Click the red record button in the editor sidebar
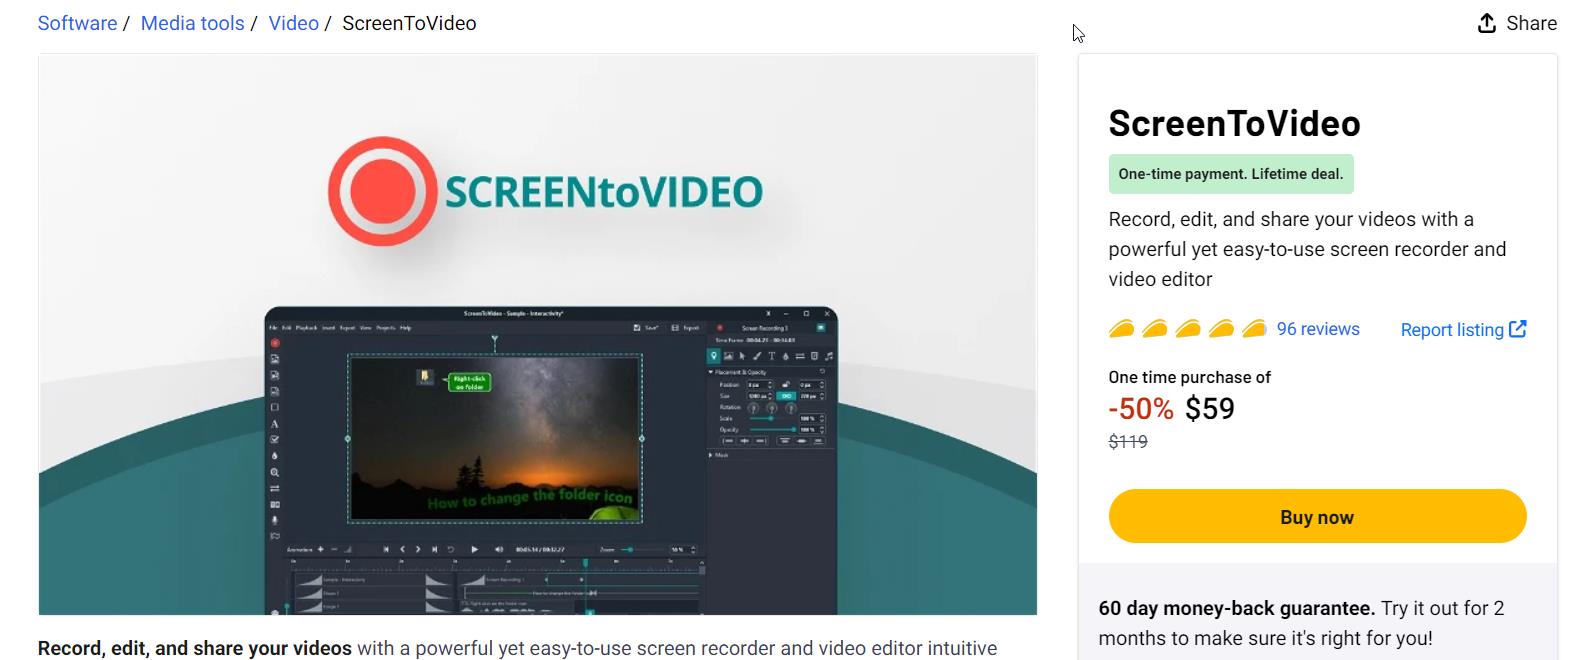1595x660 pixels. click(274, 343)
